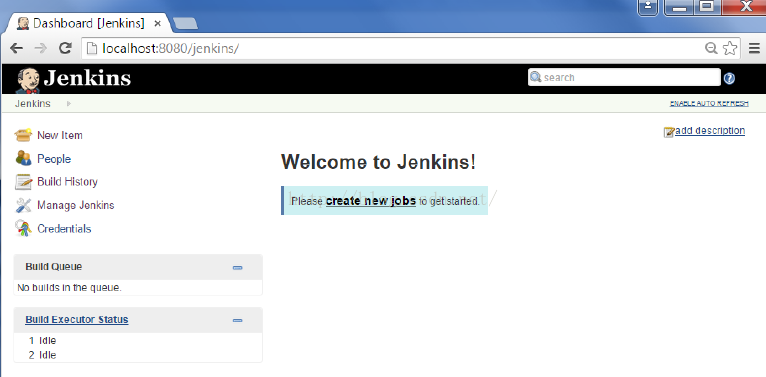This screenshot has height=377, width=766.
Task: Click the People icon in sidebar
Action: tap(23, 158)
